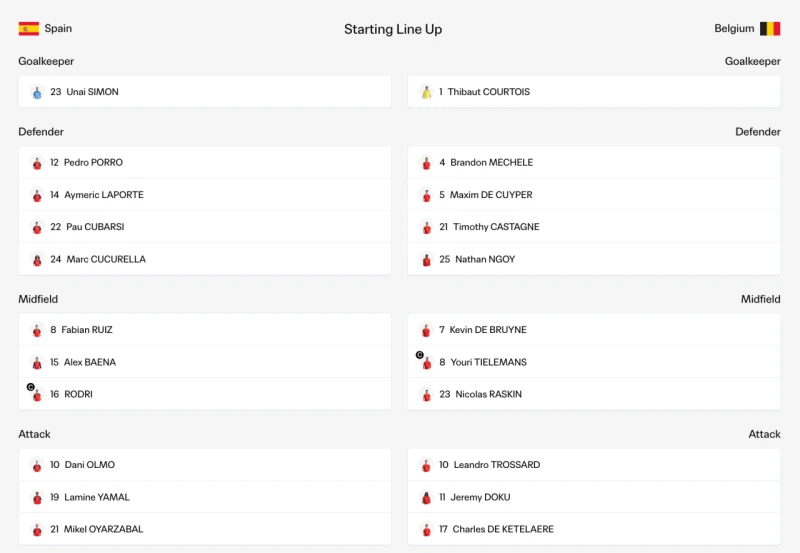Click Alex BAENA's player jersey icon

pos(37,363)
